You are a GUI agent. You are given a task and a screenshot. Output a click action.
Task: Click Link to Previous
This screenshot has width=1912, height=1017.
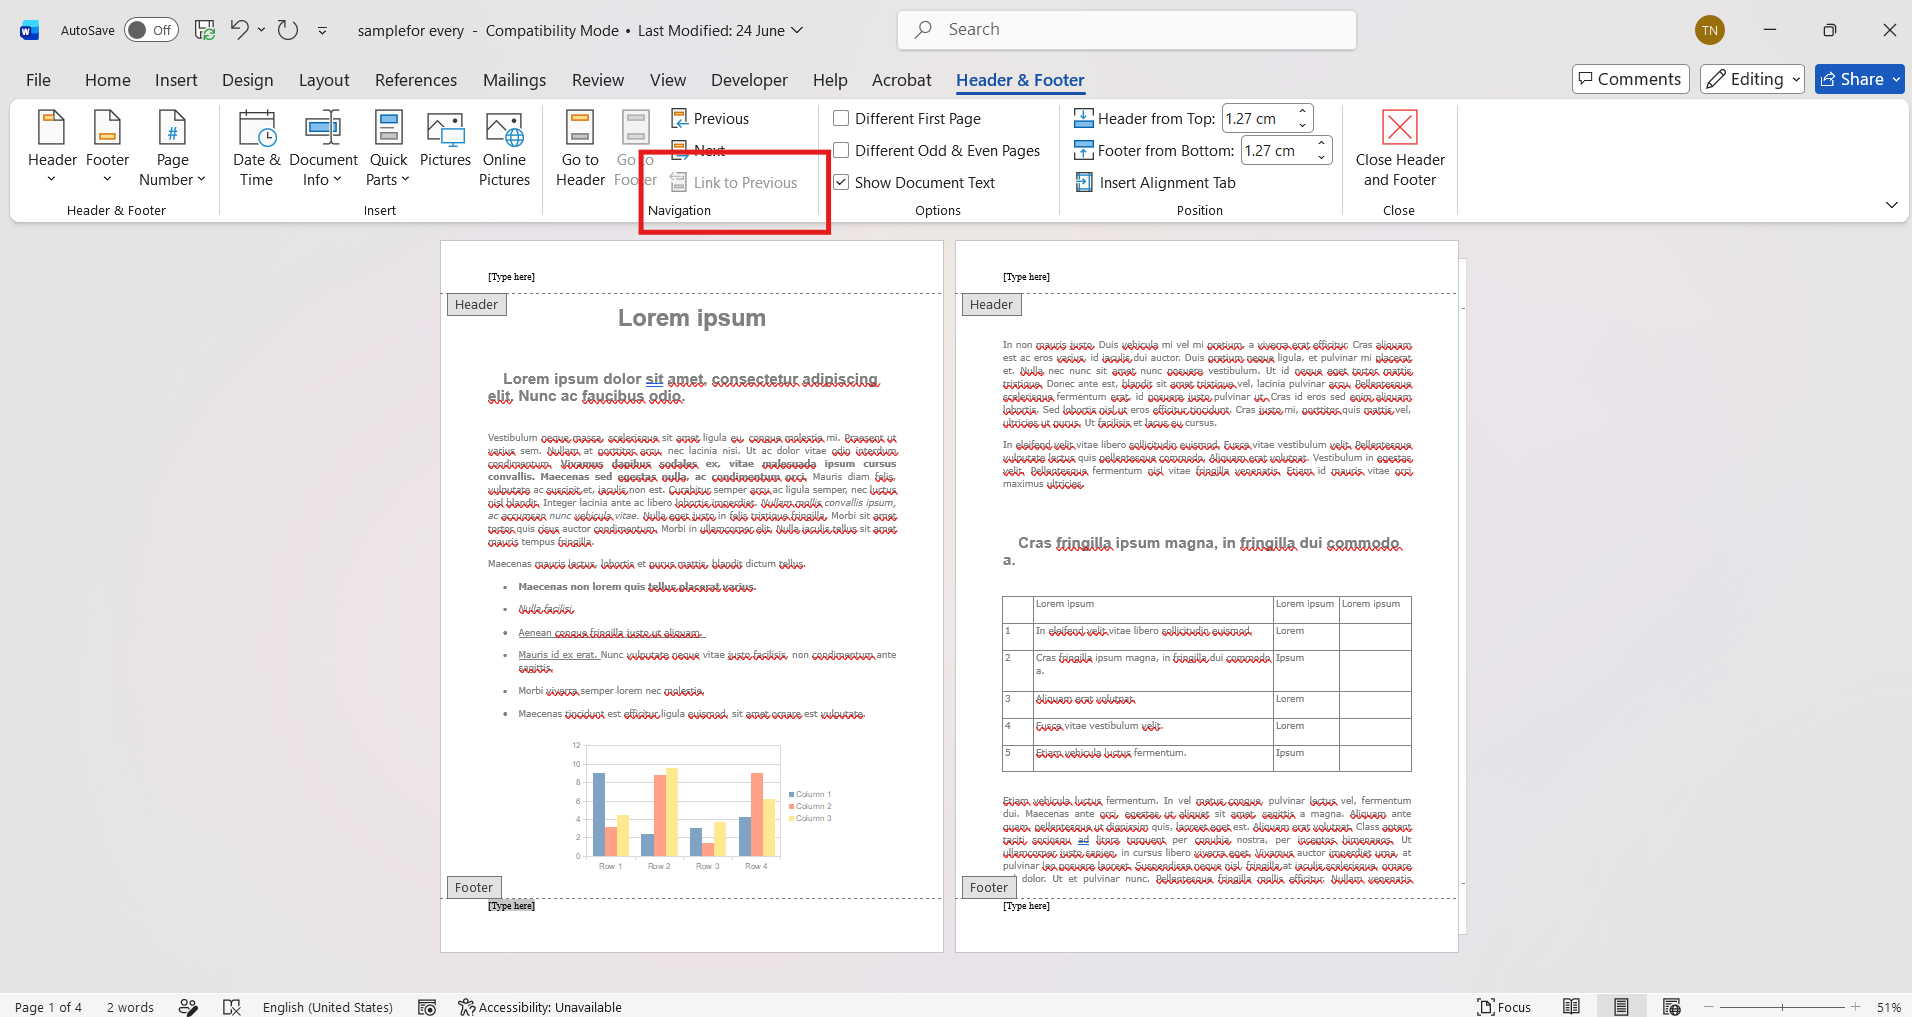click(x=734, y=182)
